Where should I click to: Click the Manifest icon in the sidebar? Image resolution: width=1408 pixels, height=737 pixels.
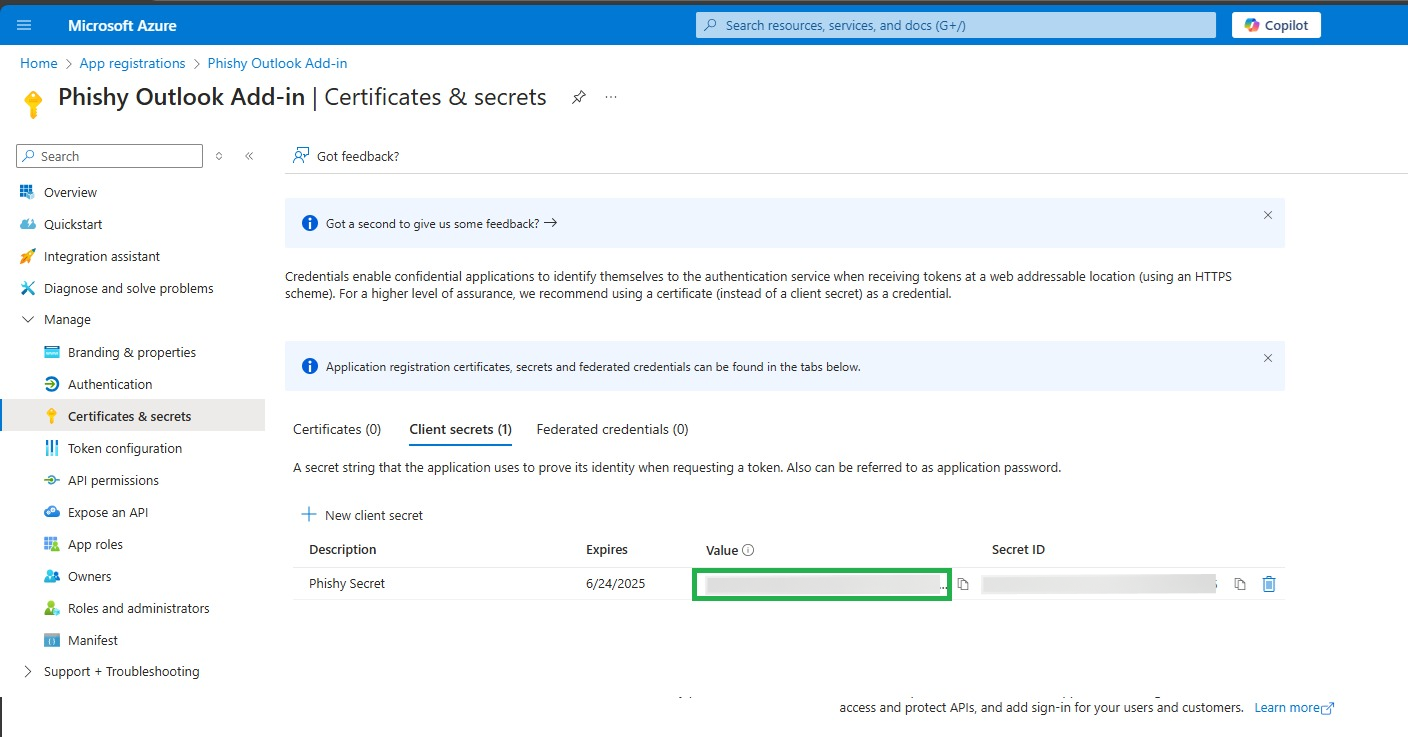coord(52,640)
